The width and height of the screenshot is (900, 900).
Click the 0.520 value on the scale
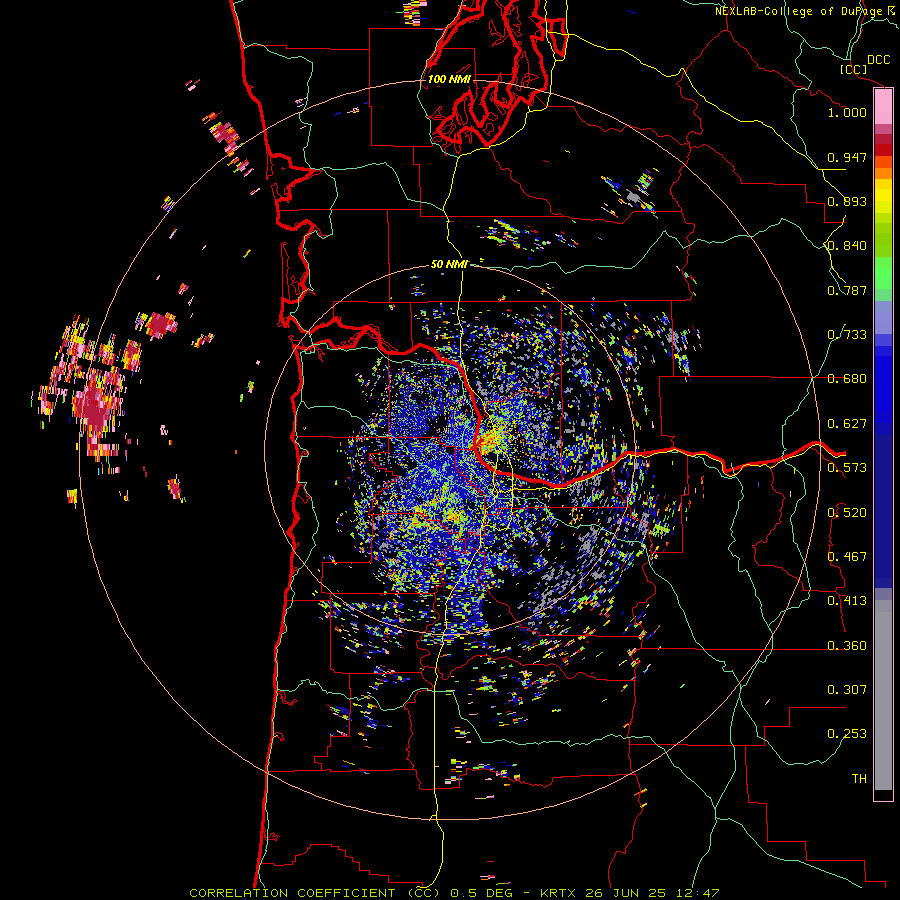(847, 513)
